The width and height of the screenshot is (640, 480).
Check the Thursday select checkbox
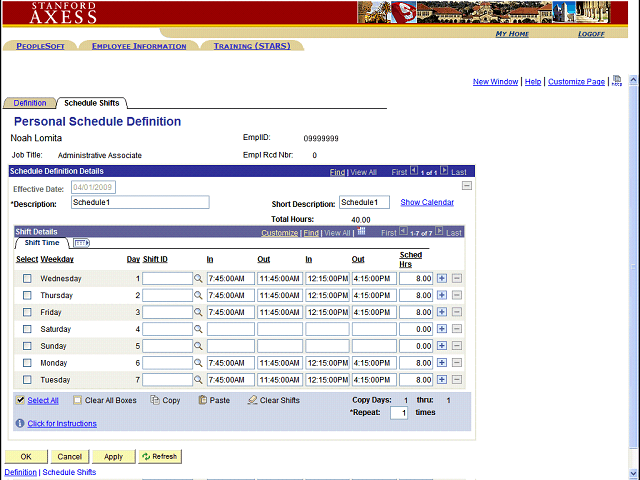[27, 296]
